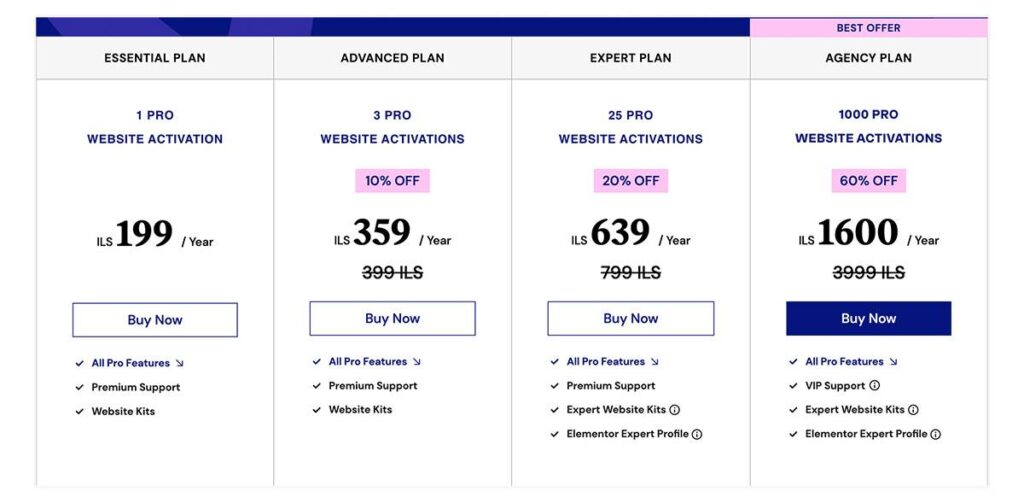Click arrow icon after Advanced plan's All Pro Features
Viewport: 1024px width, 503px height.
[x=417, y=362]
